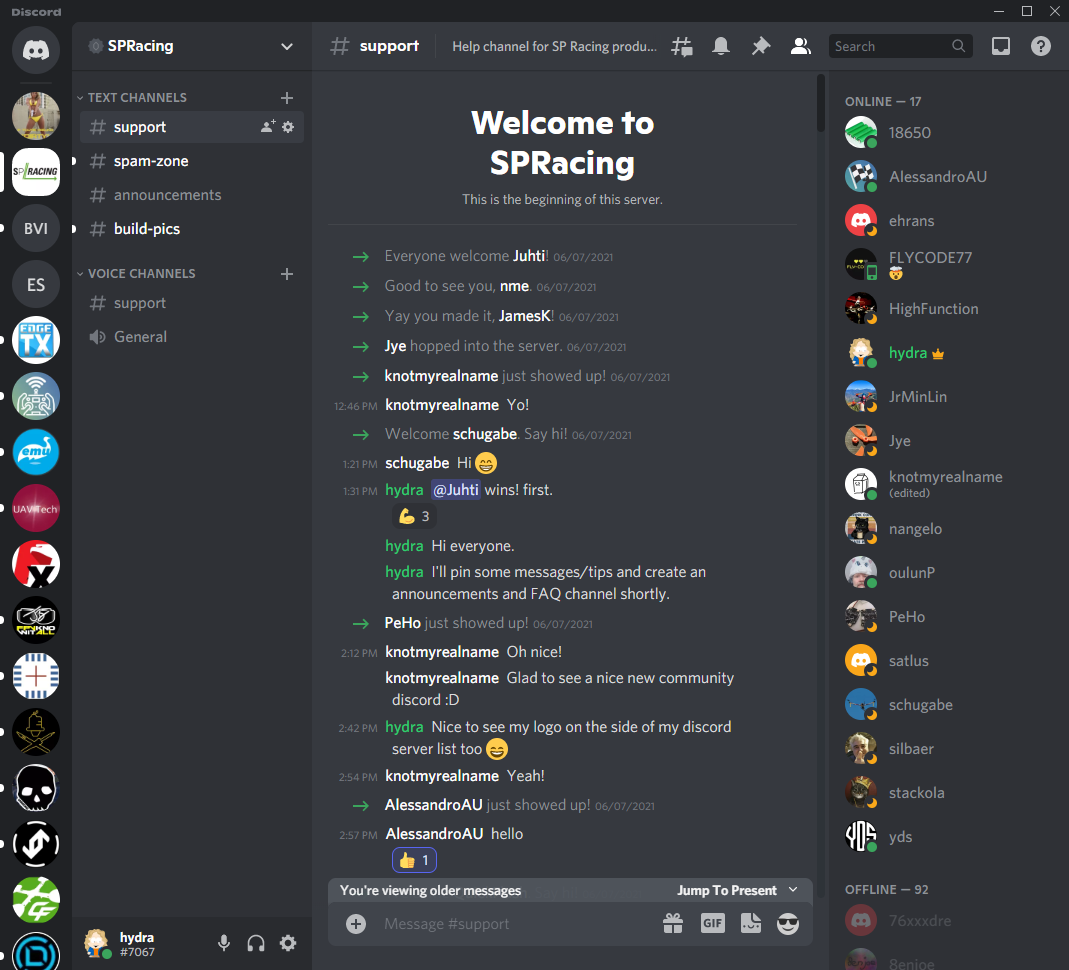
Task: Open member HighFunction profile
Action: point(946,309)
